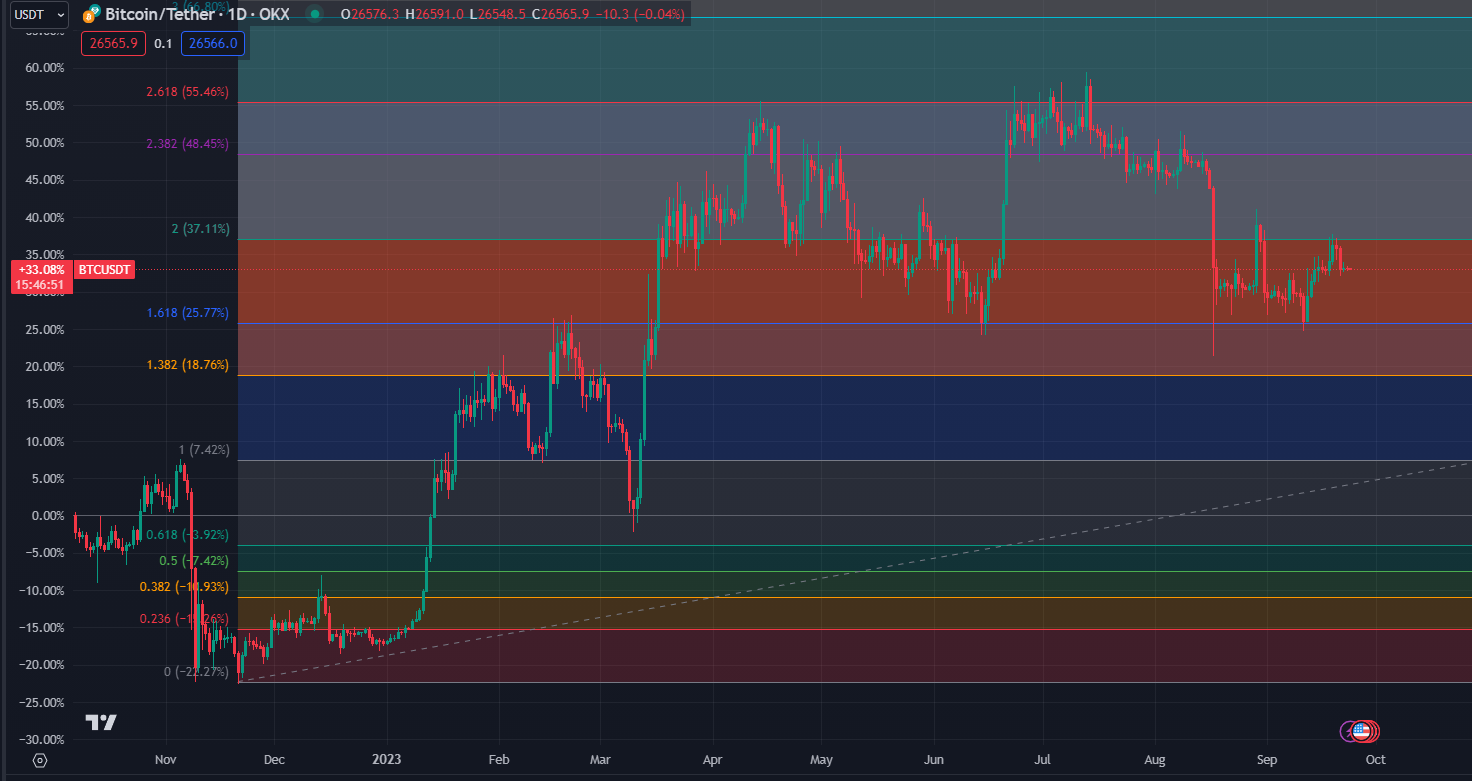1472x781 pixels.
Task: Open the USDT currency dropdown
Action: pyautogui.click(x=40, y=15)
